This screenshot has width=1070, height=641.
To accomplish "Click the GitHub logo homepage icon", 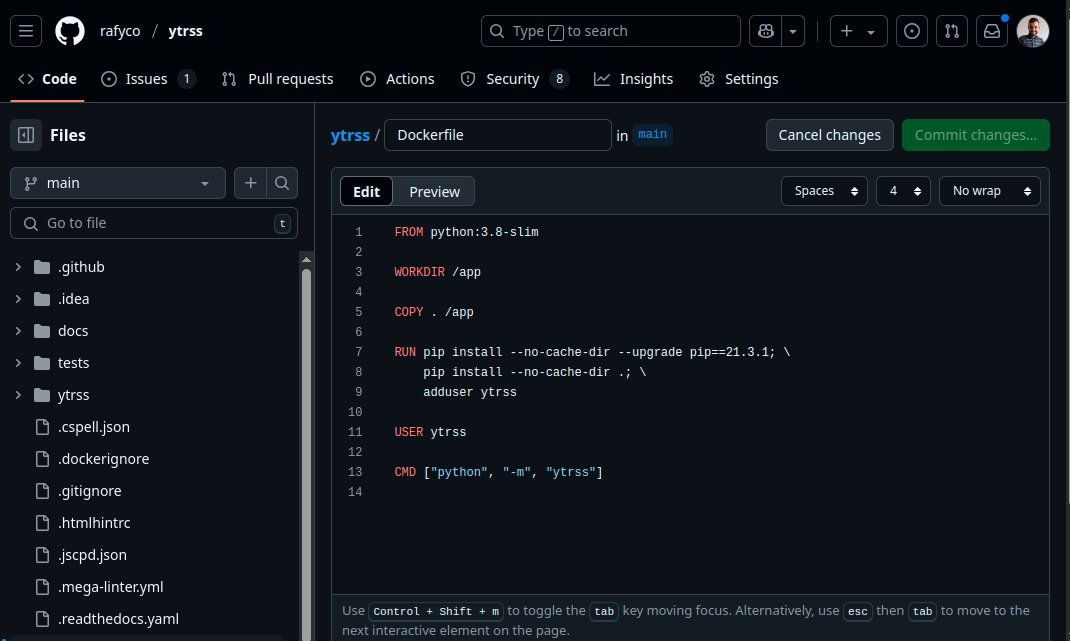I will [70, 31].
